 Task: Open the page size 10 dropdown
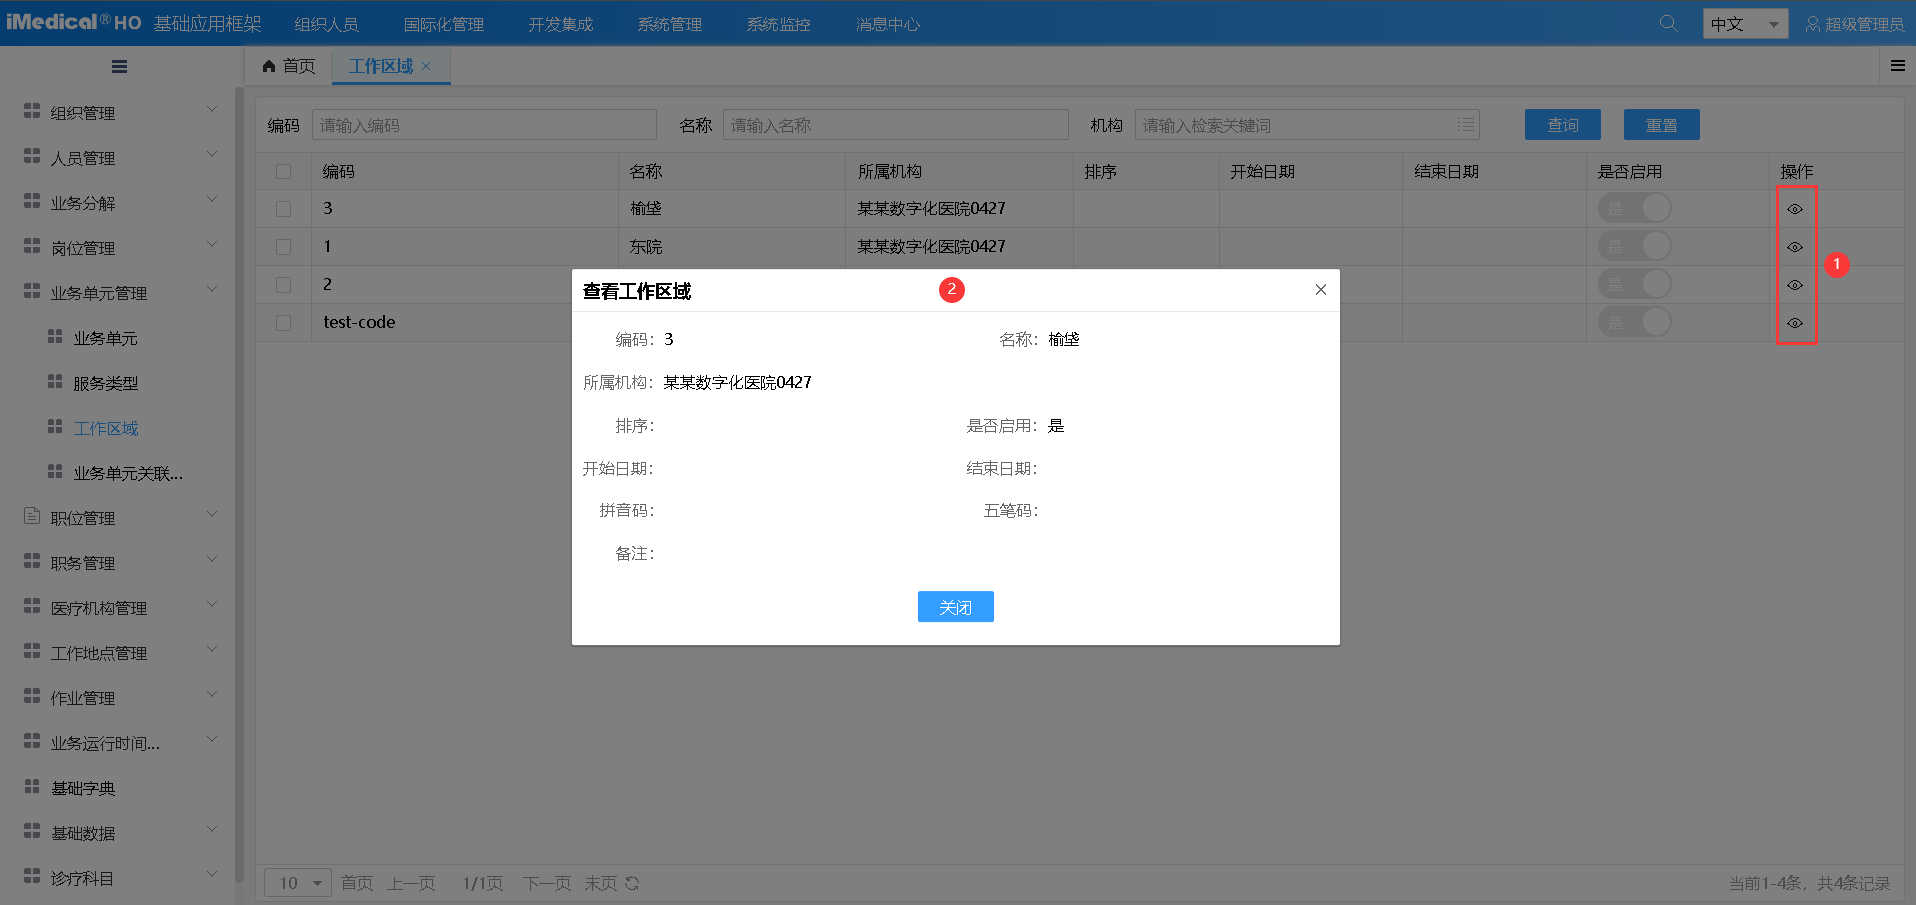coord(297,883)
